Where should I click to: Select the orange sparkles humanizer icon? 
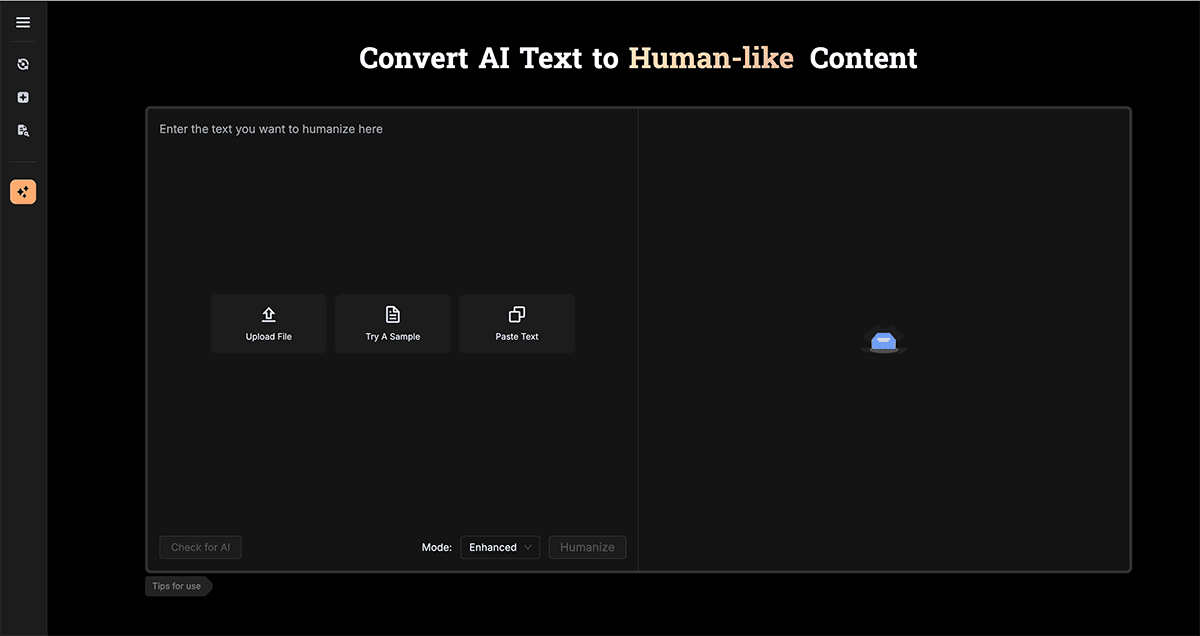(x=23, y=192)
